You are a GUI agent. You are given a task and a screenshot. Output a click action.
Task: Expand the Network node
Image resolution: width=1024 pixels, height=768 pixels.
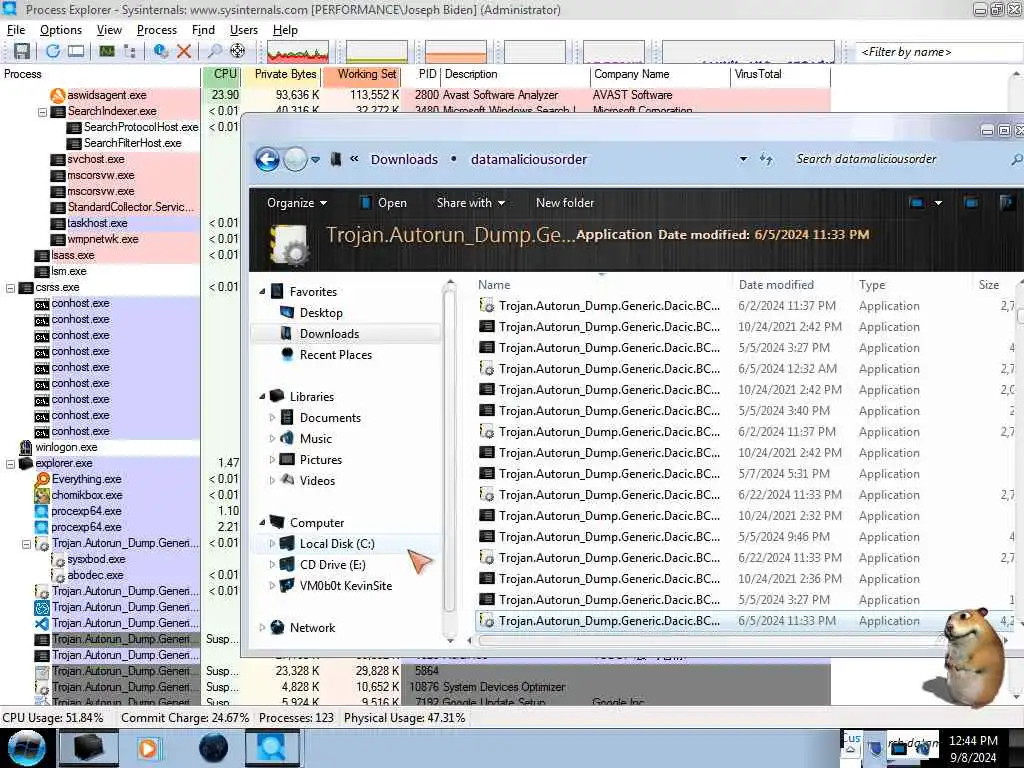(263, 628)
